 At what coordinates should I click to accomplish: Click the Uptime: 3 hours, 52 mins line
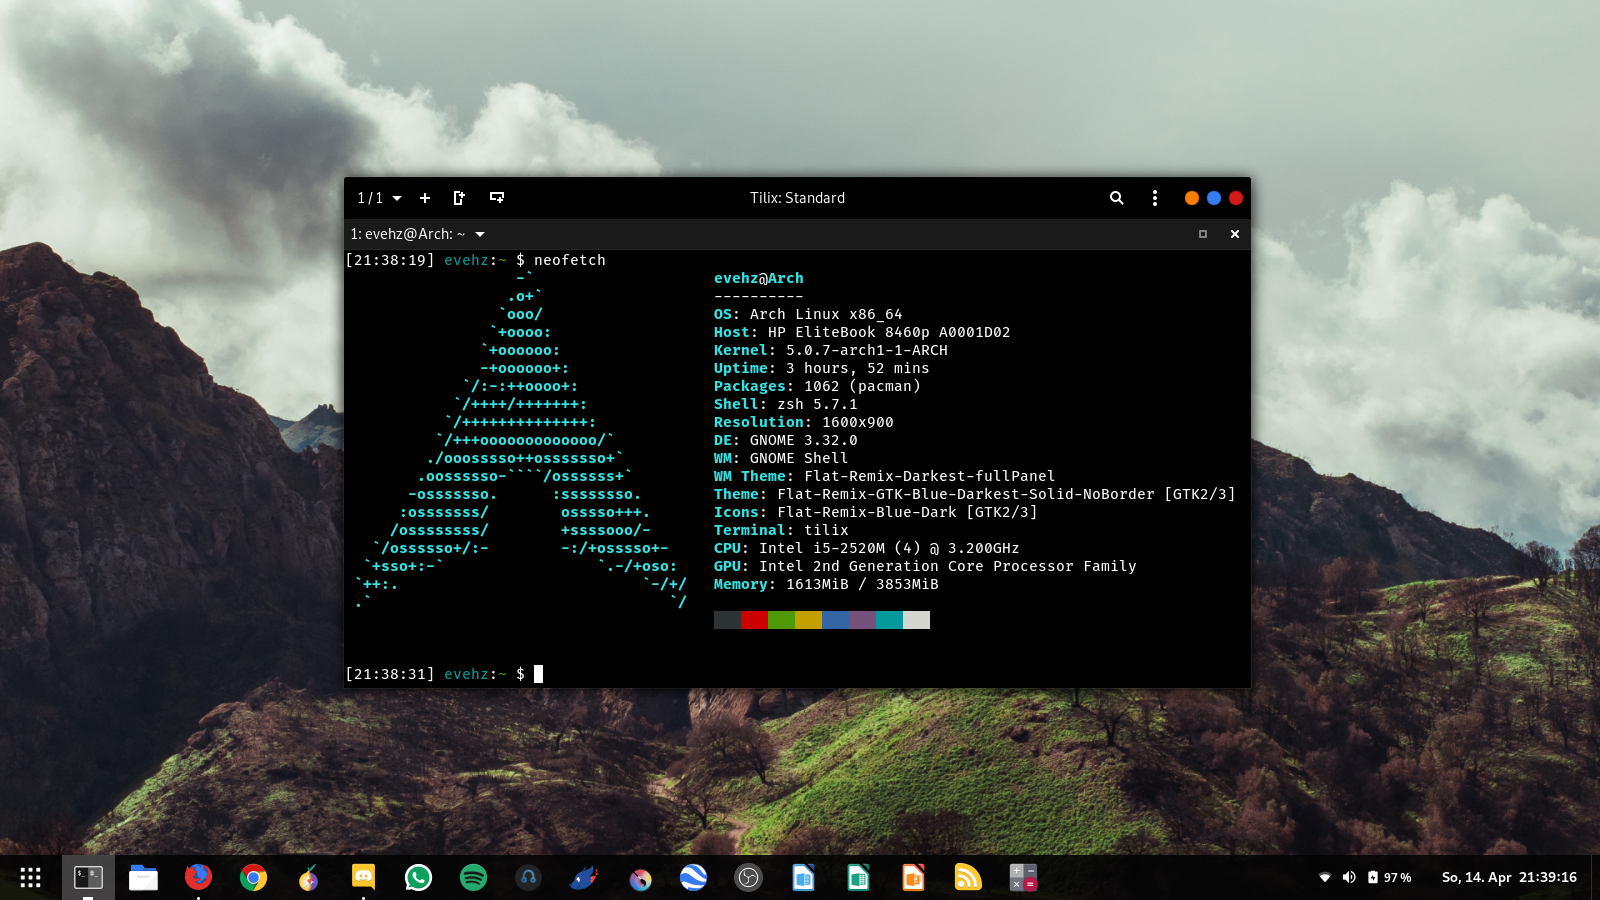822,368
